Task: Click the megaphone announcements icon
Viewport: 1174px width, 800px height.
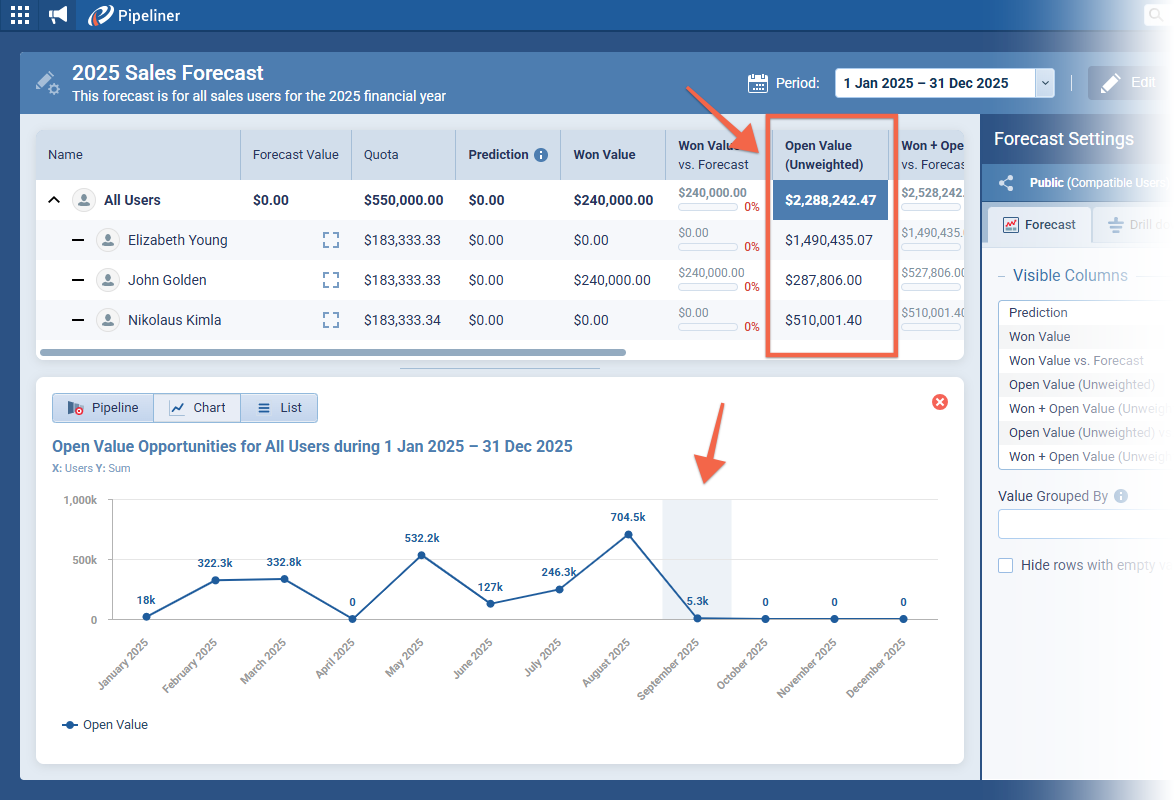Action: pos(58,15)
